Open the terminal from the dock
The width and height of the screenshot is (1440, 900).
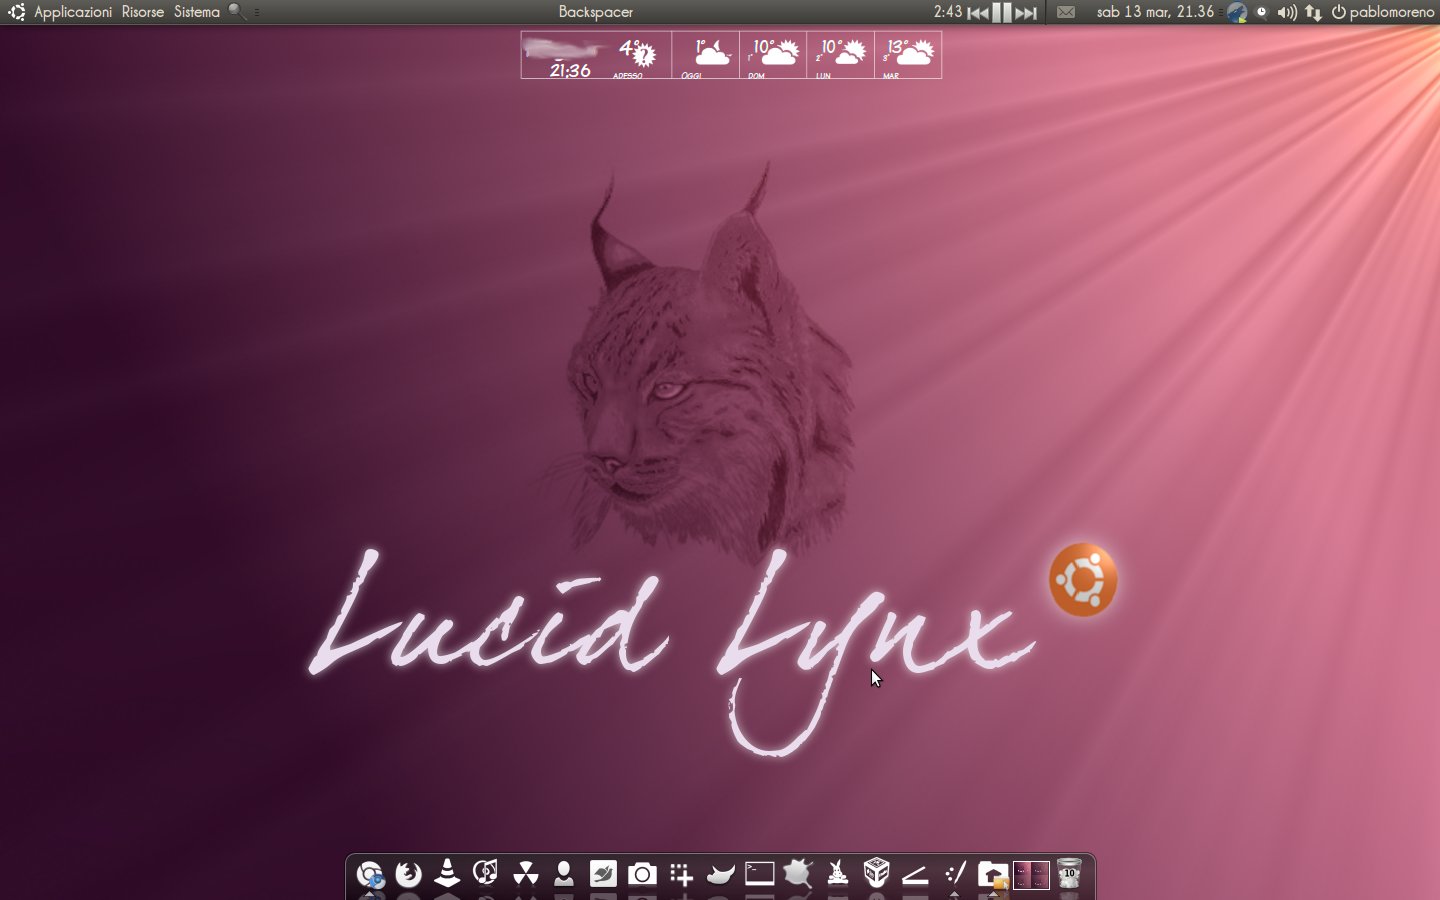point(760,874)
